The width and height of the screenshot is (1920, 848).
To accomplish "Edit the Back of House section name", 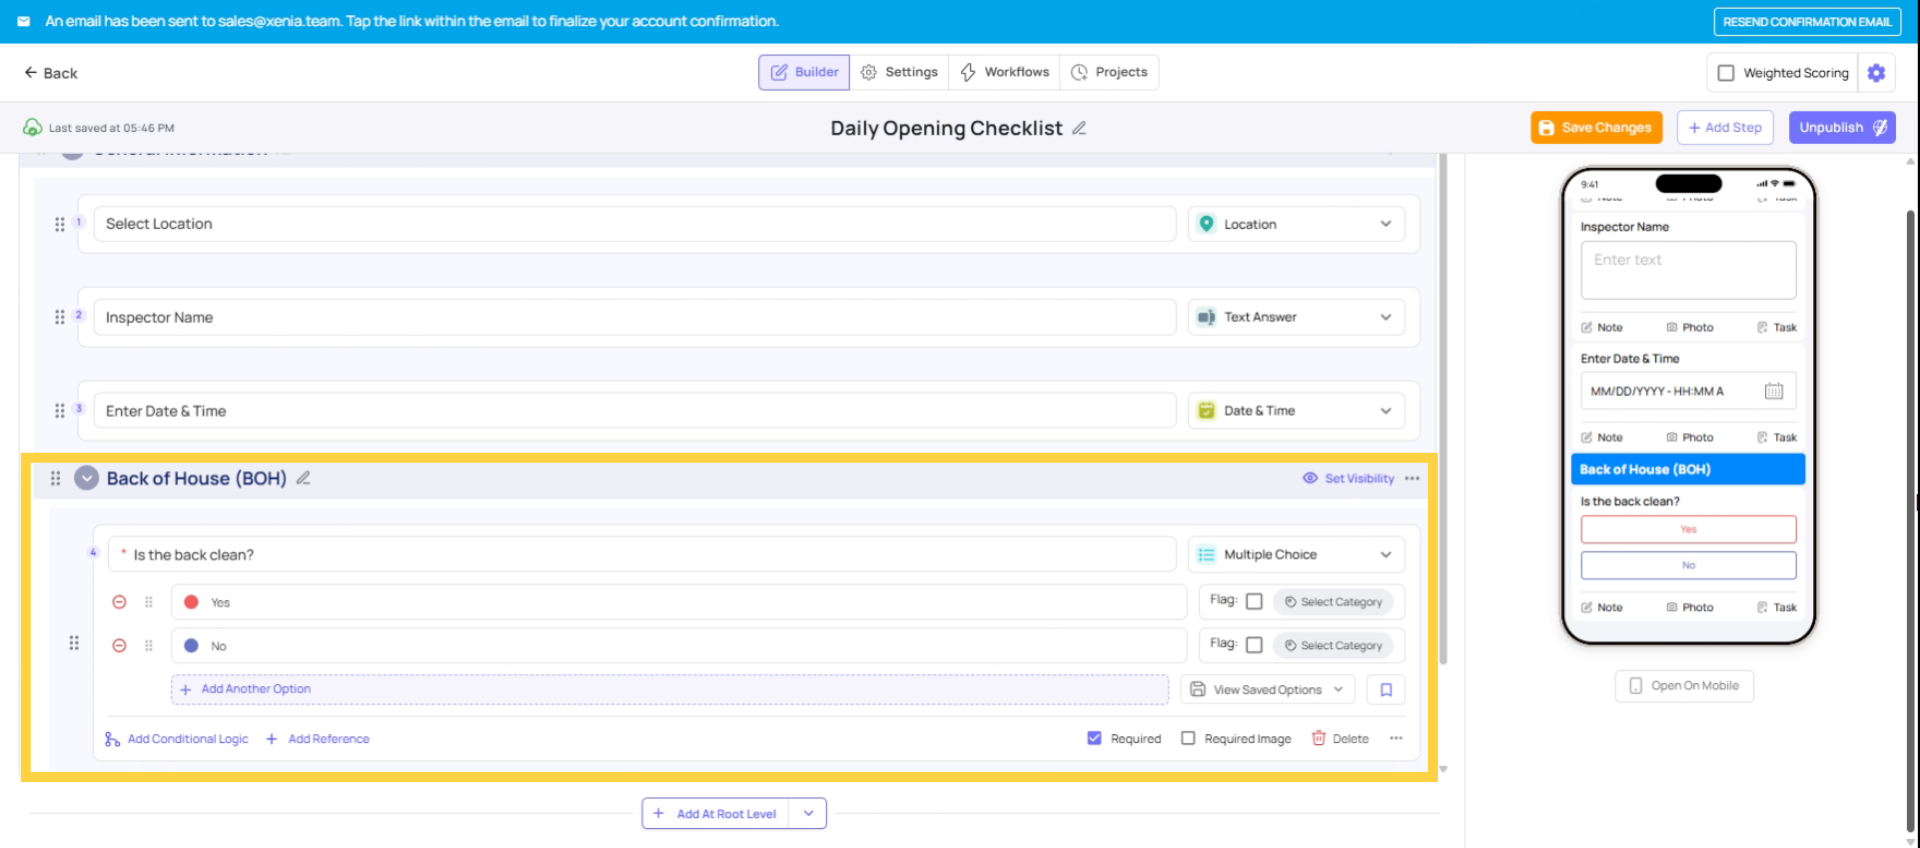I will point(303,479).
